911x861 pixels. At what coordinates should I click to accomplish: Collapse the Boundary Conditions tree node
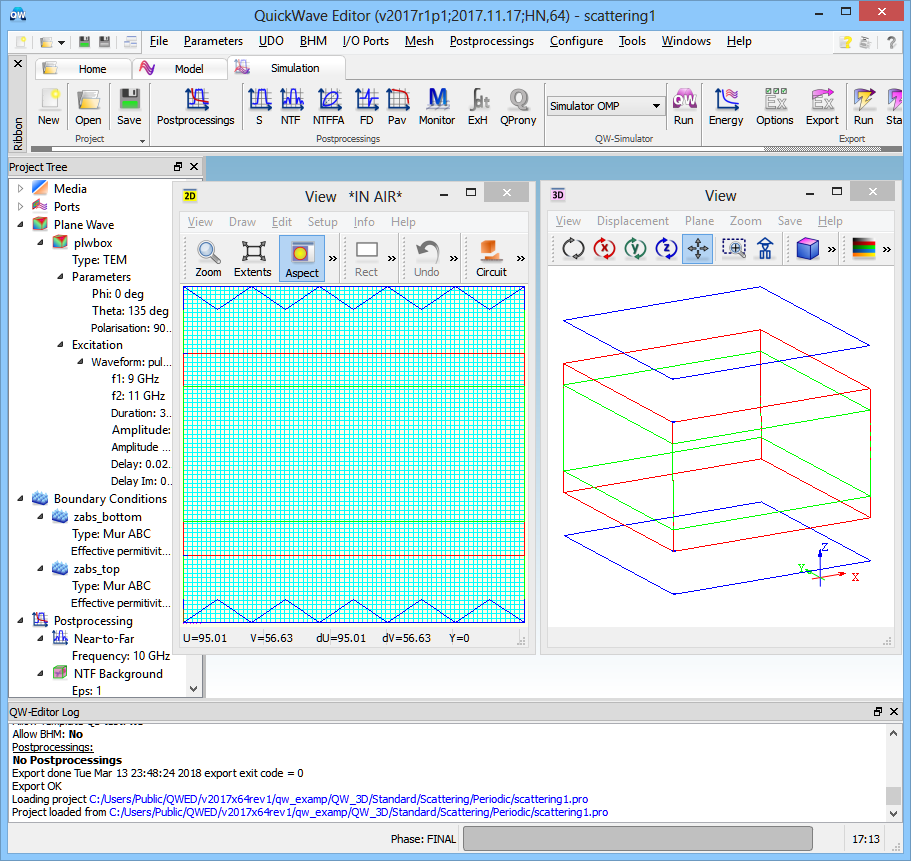point(20,499)
